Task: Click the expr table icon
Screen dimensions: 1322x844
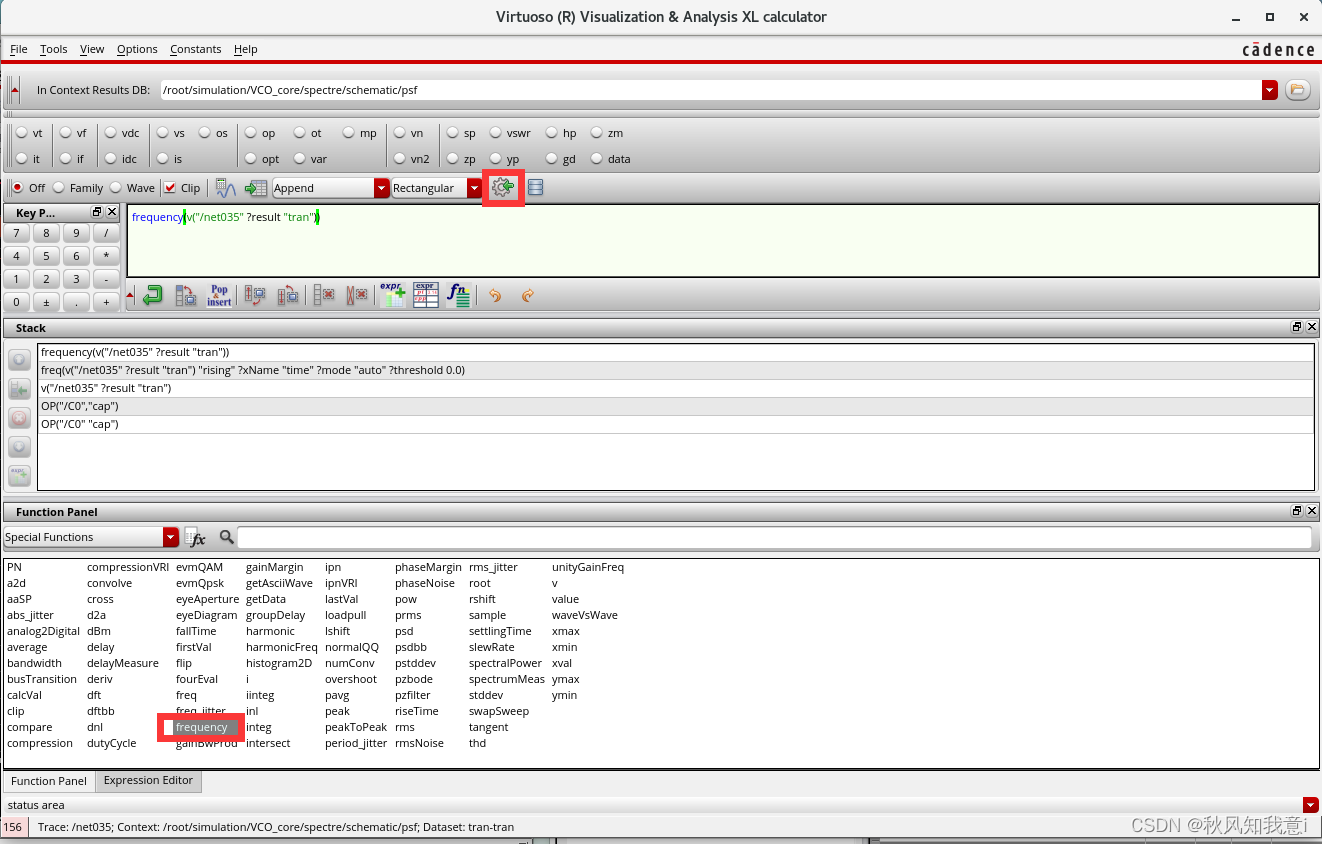Action: [x=425, y=295]
